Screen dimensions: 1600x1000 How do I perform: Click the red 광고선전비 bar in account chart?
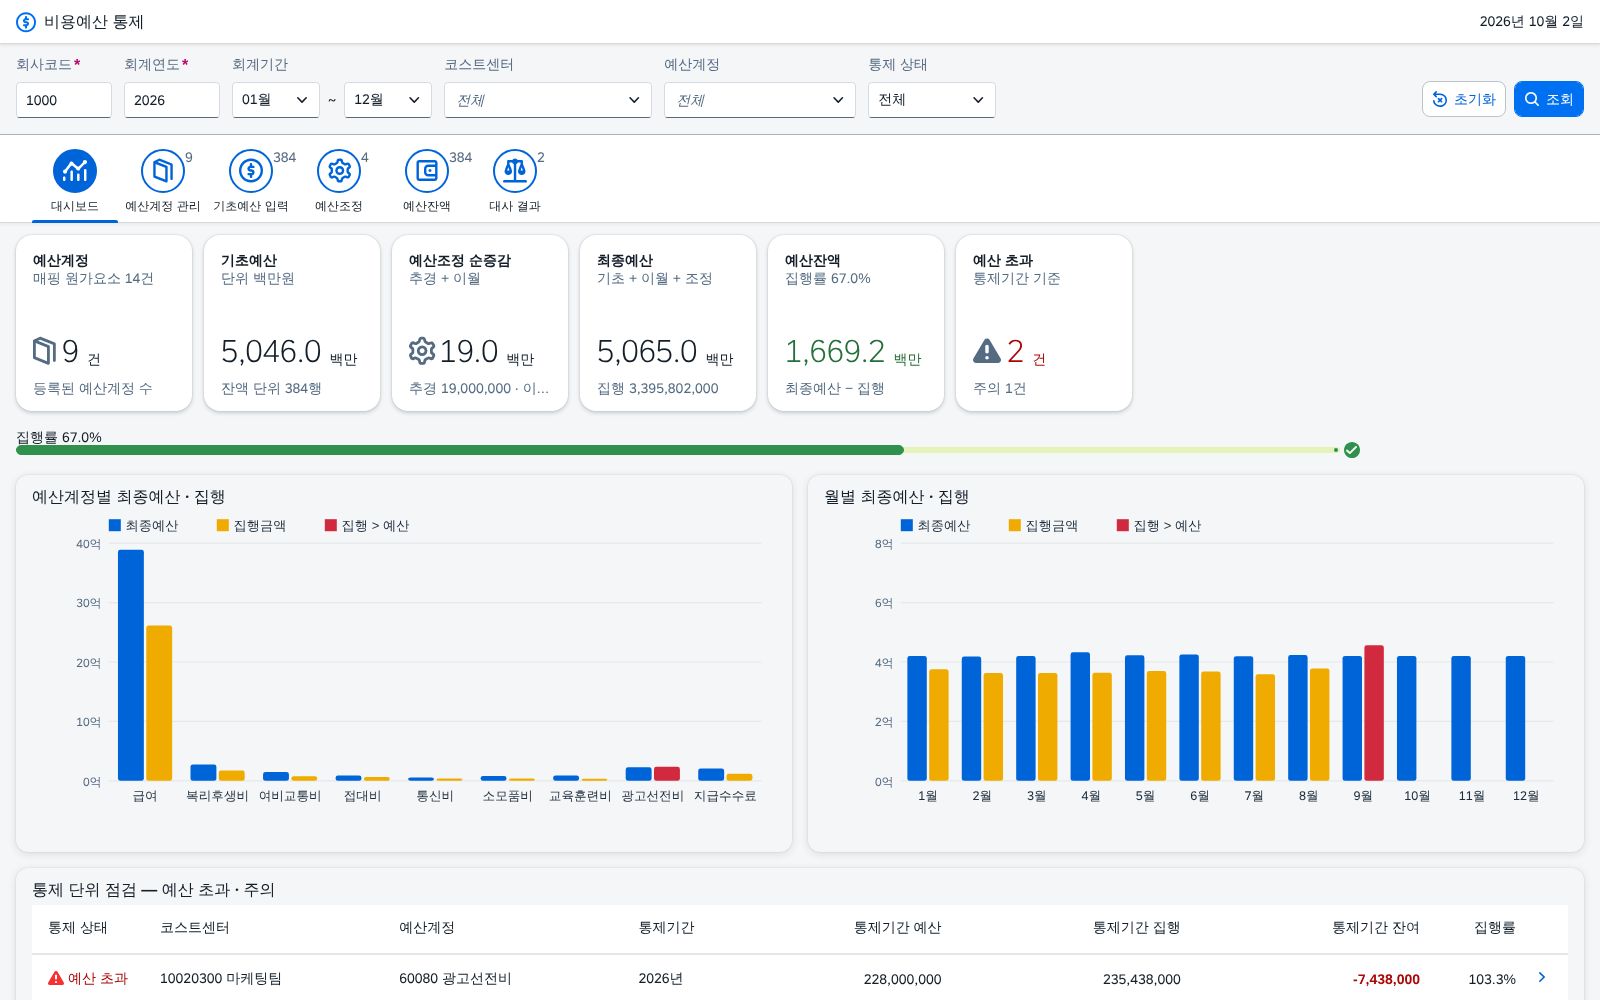(667, 774)
